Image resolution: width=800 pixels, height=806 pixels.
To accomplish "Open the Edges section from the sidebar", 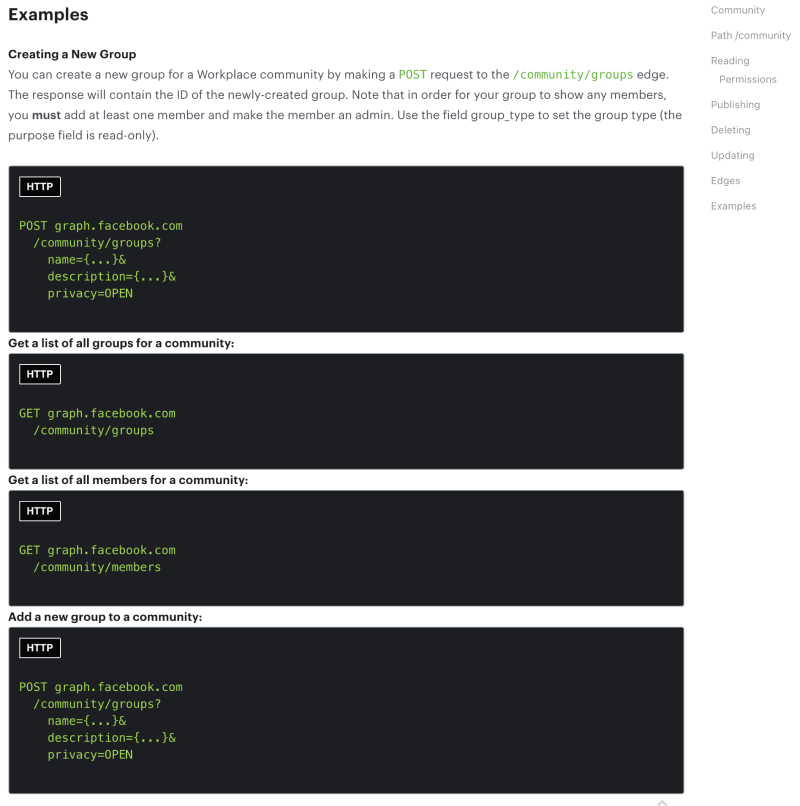I will tap(723, 180).
